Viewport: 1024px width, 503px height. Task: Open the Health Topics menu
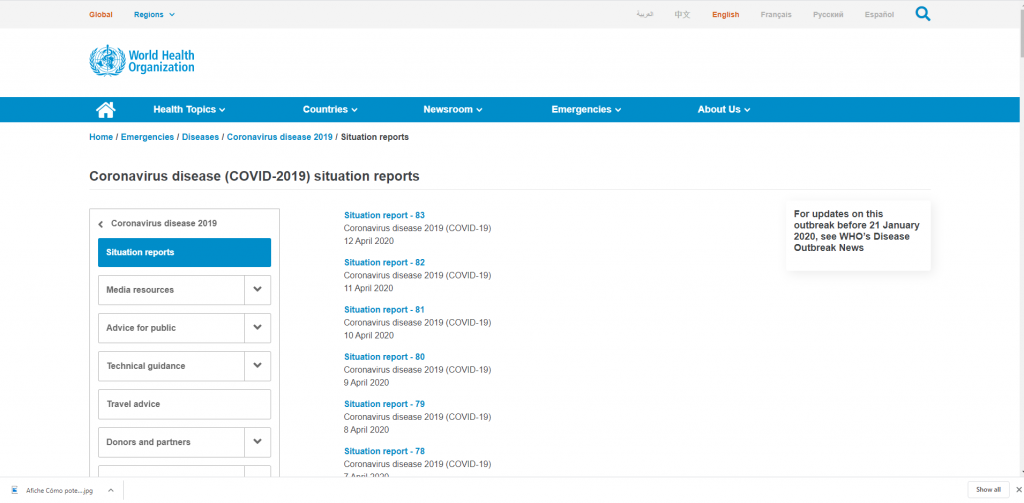189,110
